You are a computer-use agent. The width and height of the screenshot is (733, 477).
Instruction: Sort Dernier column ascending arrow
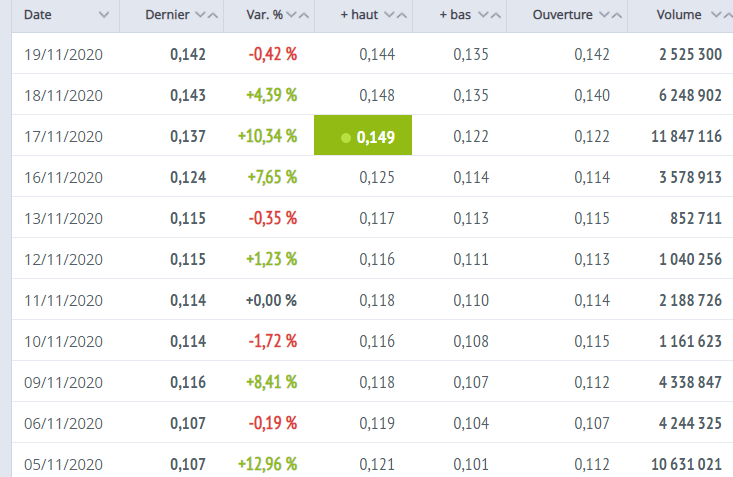213,15
